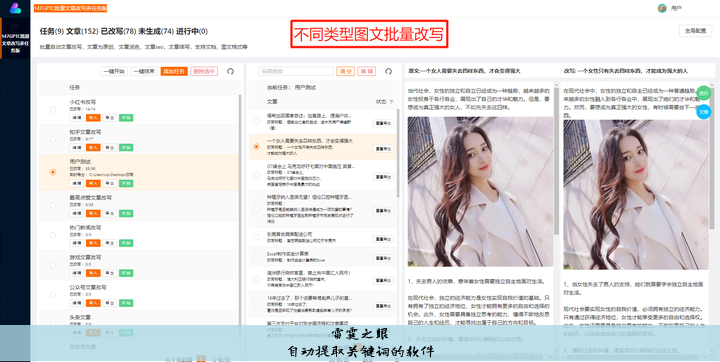
Task: Click the first white button under 用户测试
Action: tap(77, 183)
